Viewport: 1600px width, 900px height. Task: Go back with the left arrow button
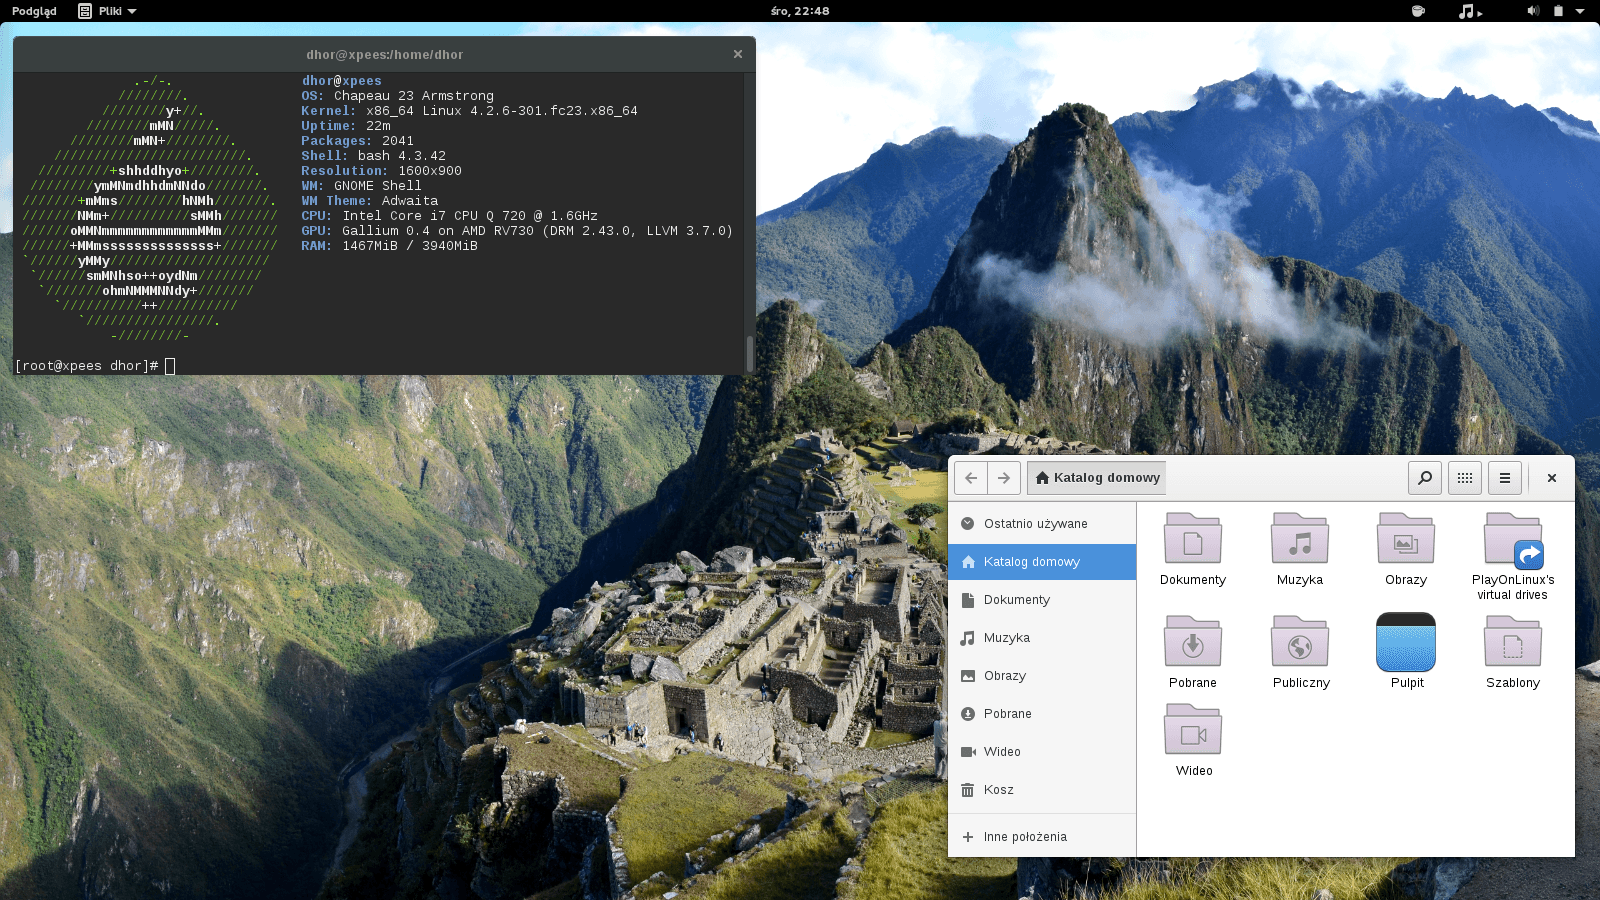coord(971,478)
